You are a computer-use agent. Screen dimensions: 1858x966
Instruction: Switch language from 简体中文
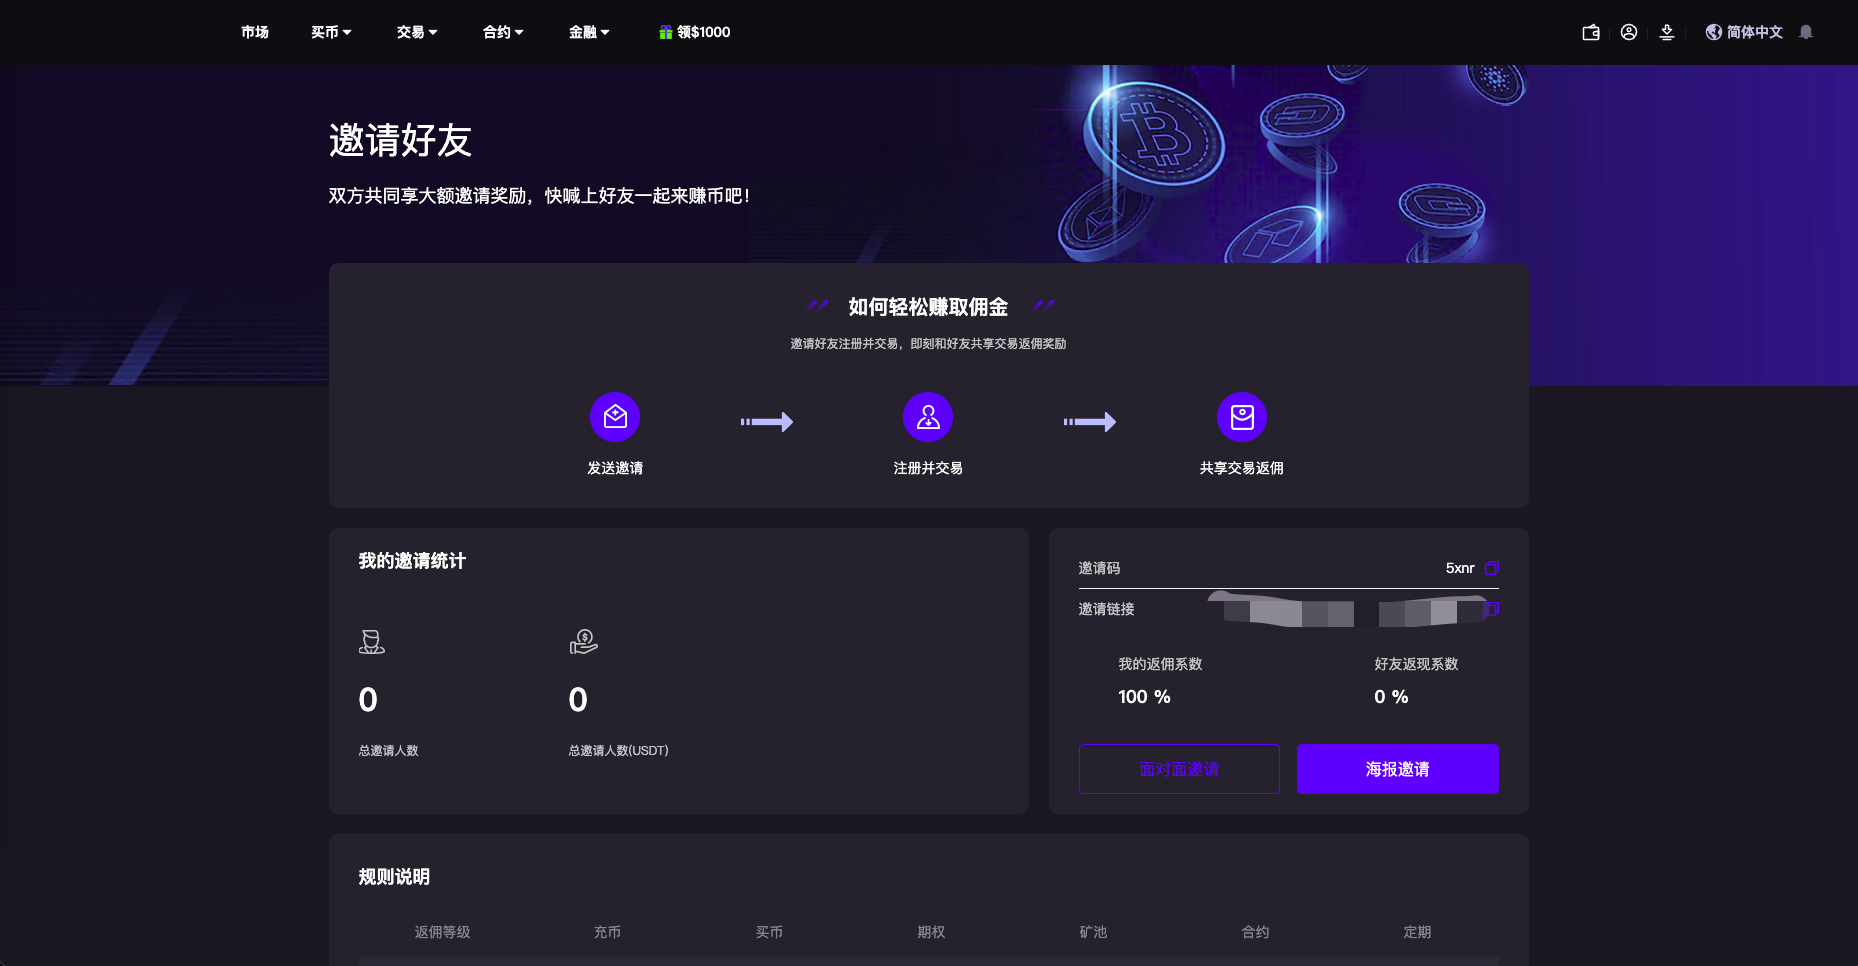pyautogui.click(x=1744, y=32)
